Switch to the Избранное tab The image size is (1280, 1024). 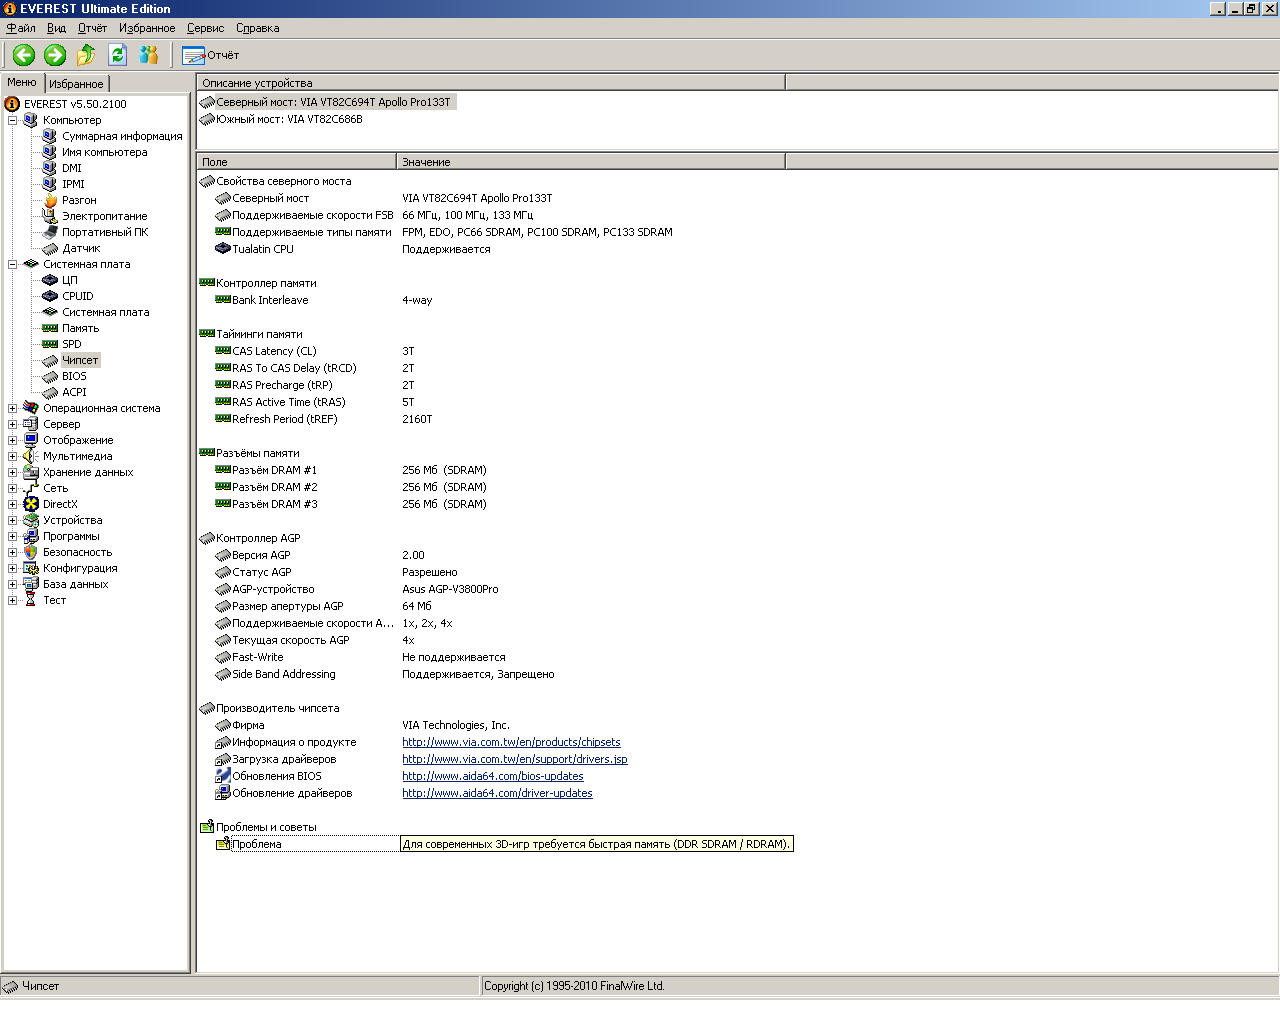click(x=76, y=84)
